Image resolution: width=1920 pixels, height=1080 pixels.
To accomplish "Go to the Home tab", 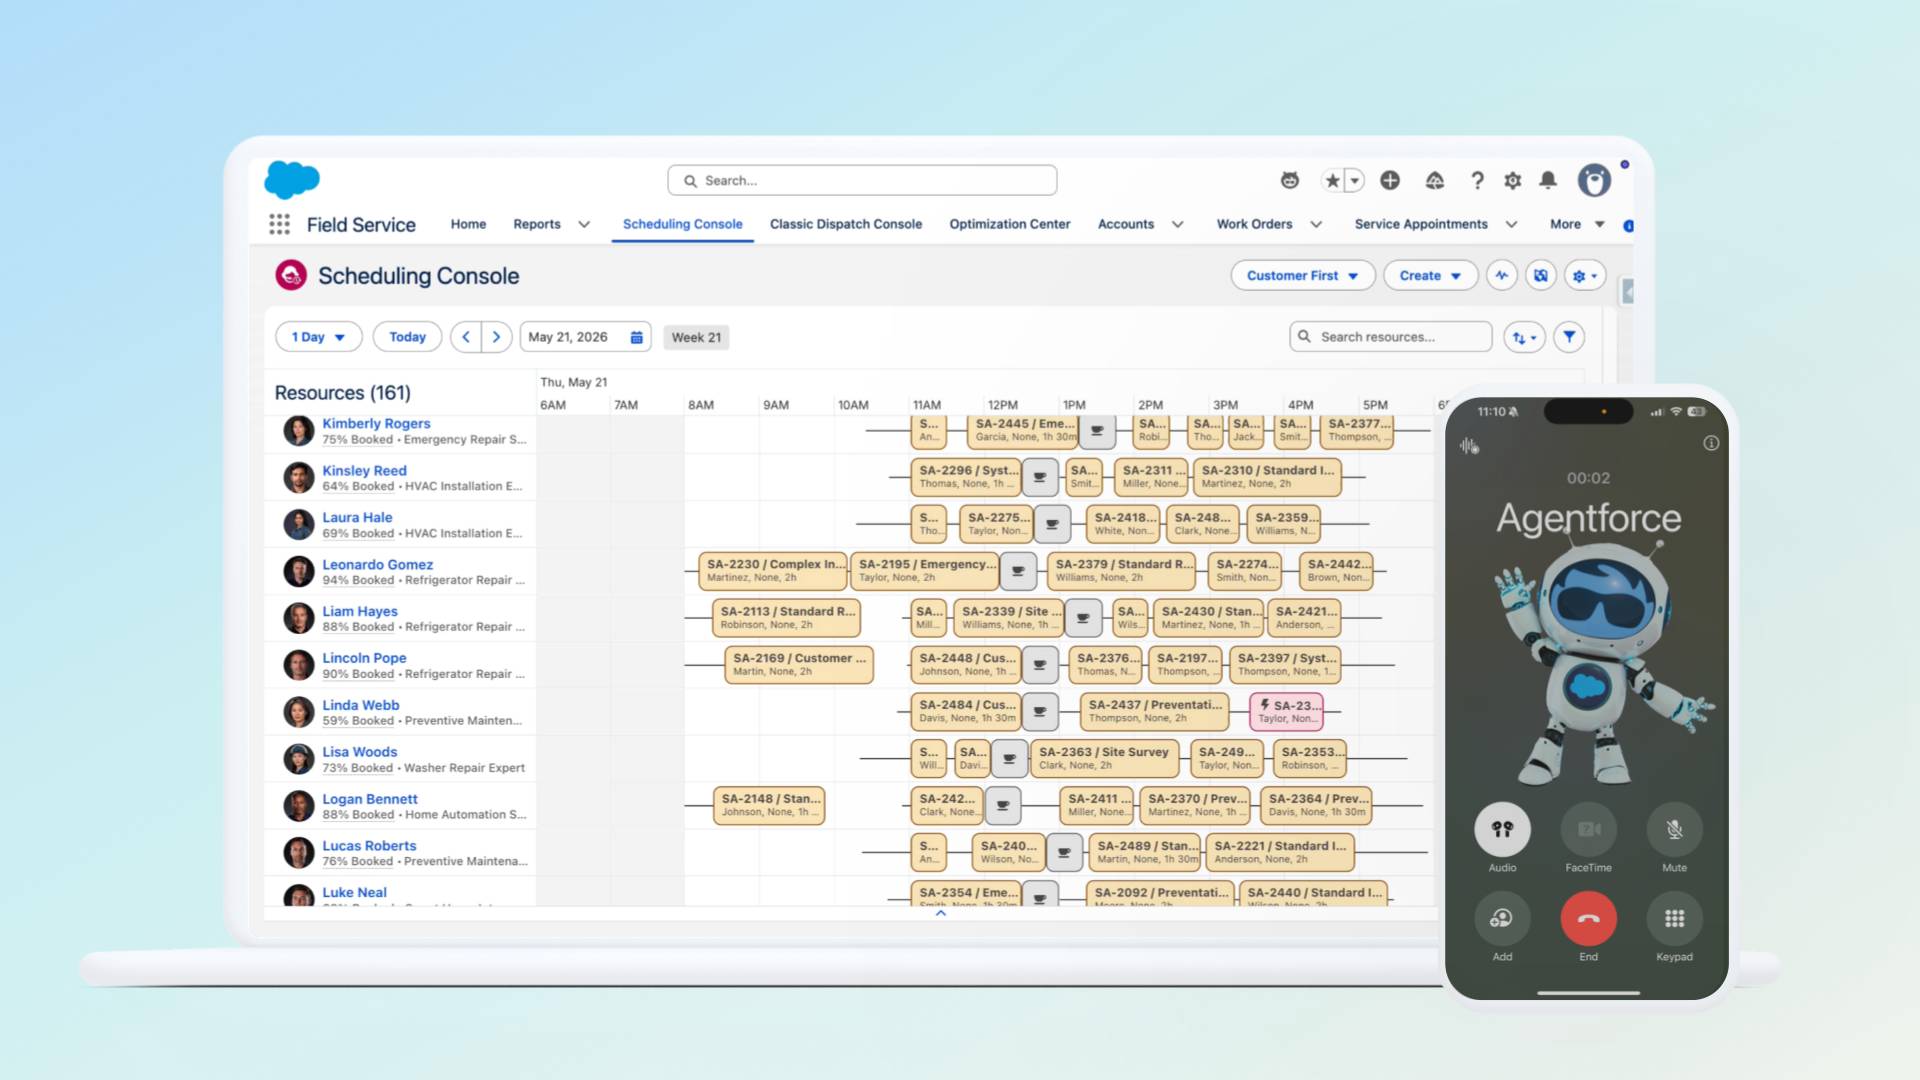I will pos(468,224).
